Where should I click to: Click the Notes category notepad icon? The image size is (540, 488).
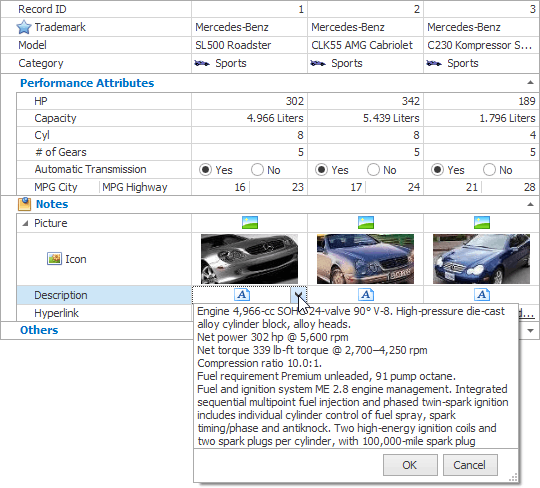24,204
